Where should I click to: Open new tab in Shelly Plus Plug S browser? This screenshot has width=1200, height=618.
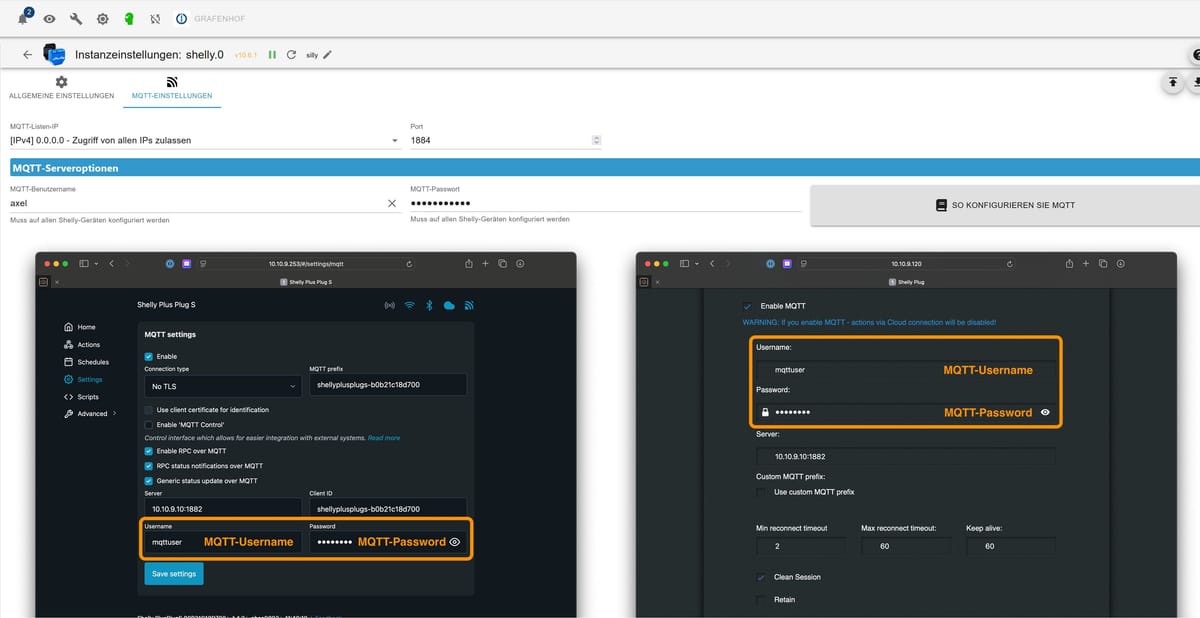tap(485, 263)
